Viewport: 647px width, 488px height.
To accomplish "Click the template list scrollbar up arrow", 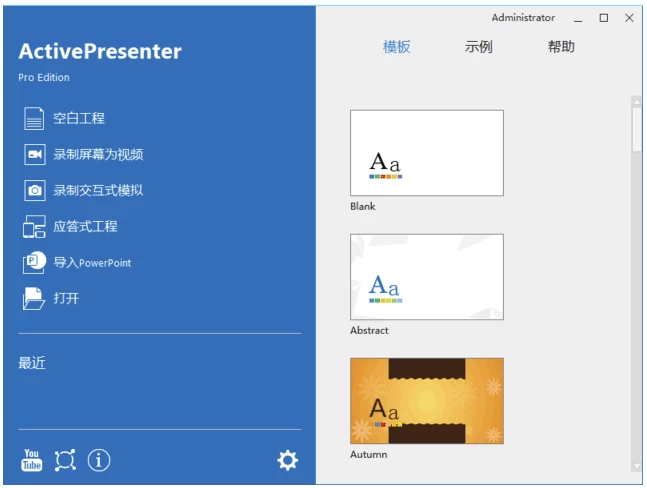I will 636,101.
